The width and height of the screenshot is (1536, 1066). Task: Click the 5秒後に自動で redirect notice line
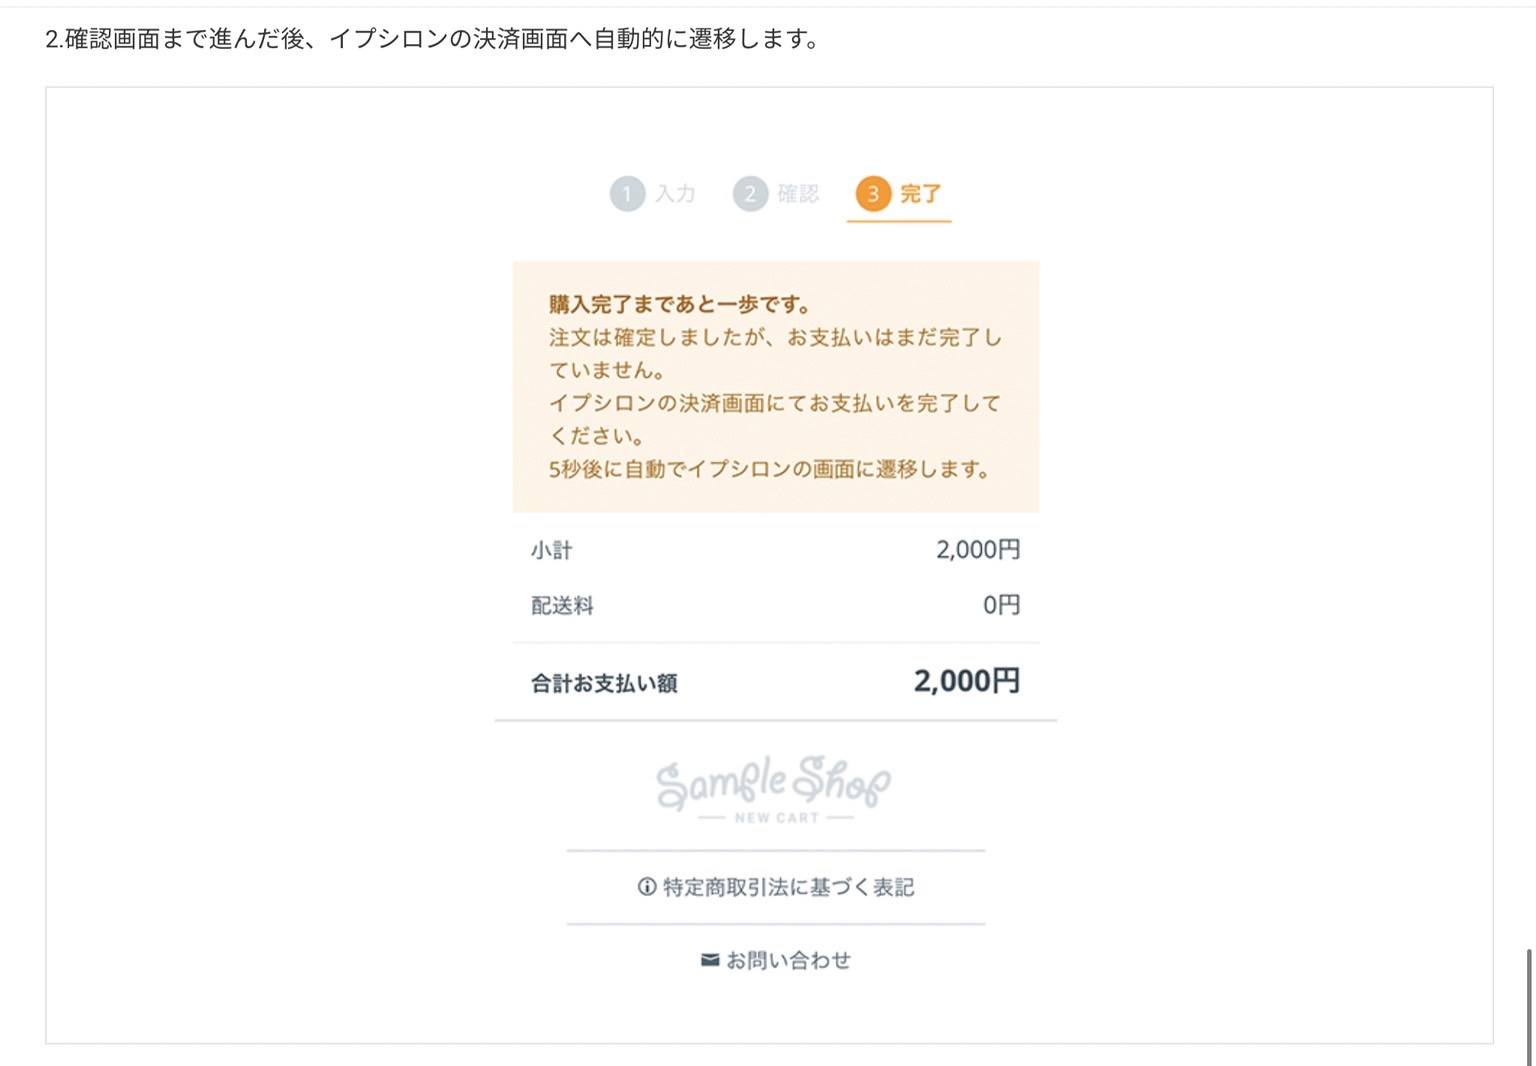tap(769, 469)
